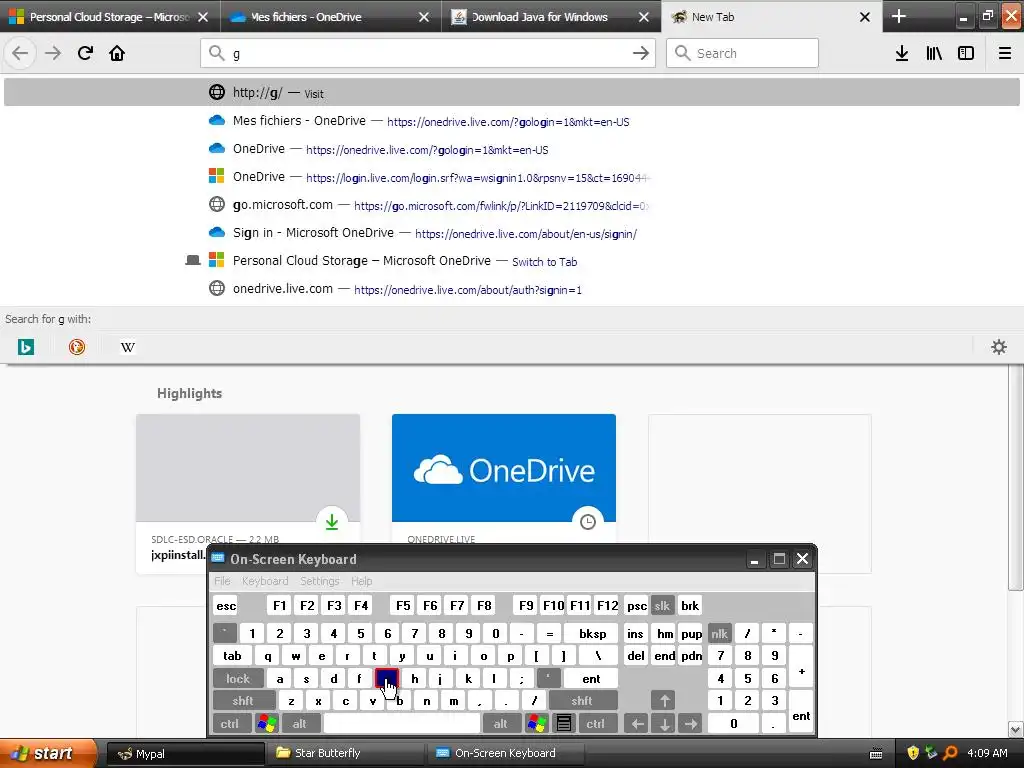The width and height of the screenshot is (1024, 768).
Task: Open the hamburger application menu
Action: pos(1005,53)
